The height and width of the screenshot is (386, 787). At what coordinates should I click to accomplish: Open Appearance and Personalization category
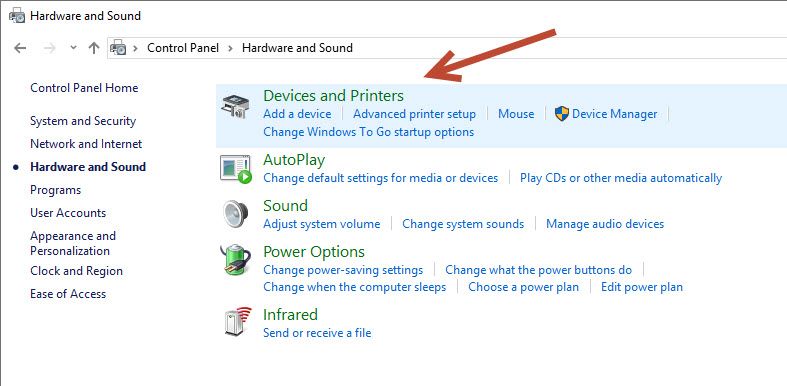click(73, 243)
